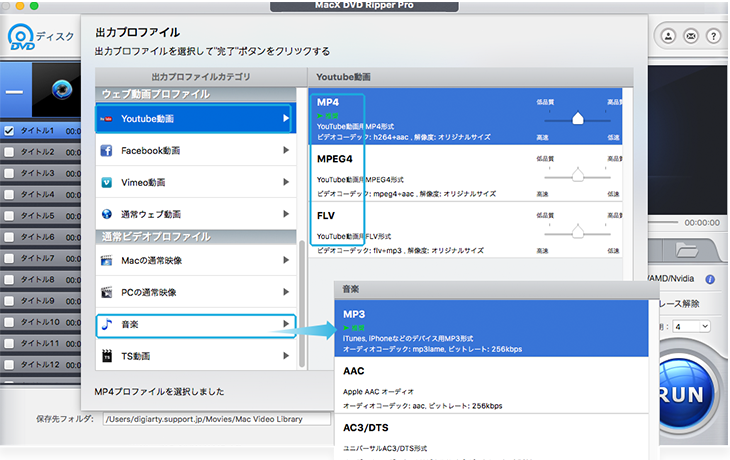Expand the TS動画 category arrow
The image size is (730, 460).
pyautogui.click(x=287, y=356)
